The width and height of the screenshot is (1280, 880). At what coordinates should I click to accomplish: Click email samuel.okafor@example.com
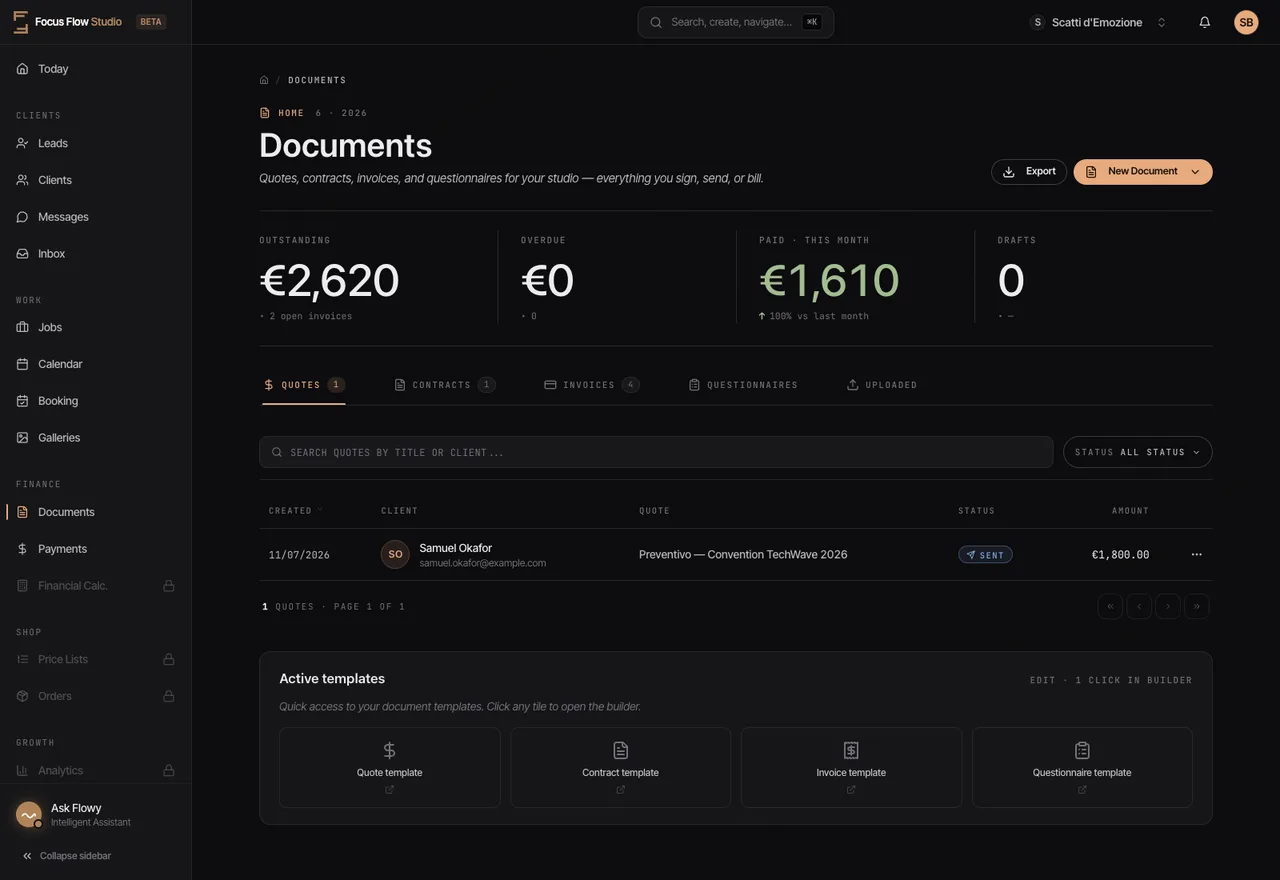click(483, 563)
